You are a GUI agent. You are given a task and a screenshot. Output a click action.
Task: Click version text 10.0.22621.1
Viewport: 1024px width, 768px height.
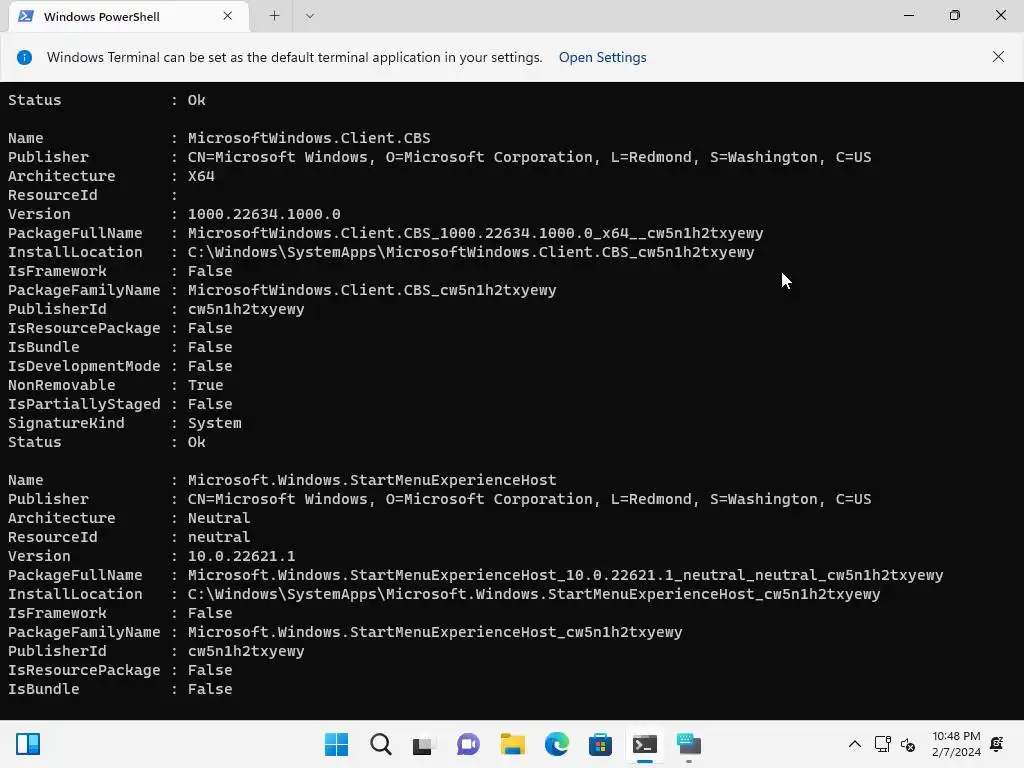tap(242, 556)
